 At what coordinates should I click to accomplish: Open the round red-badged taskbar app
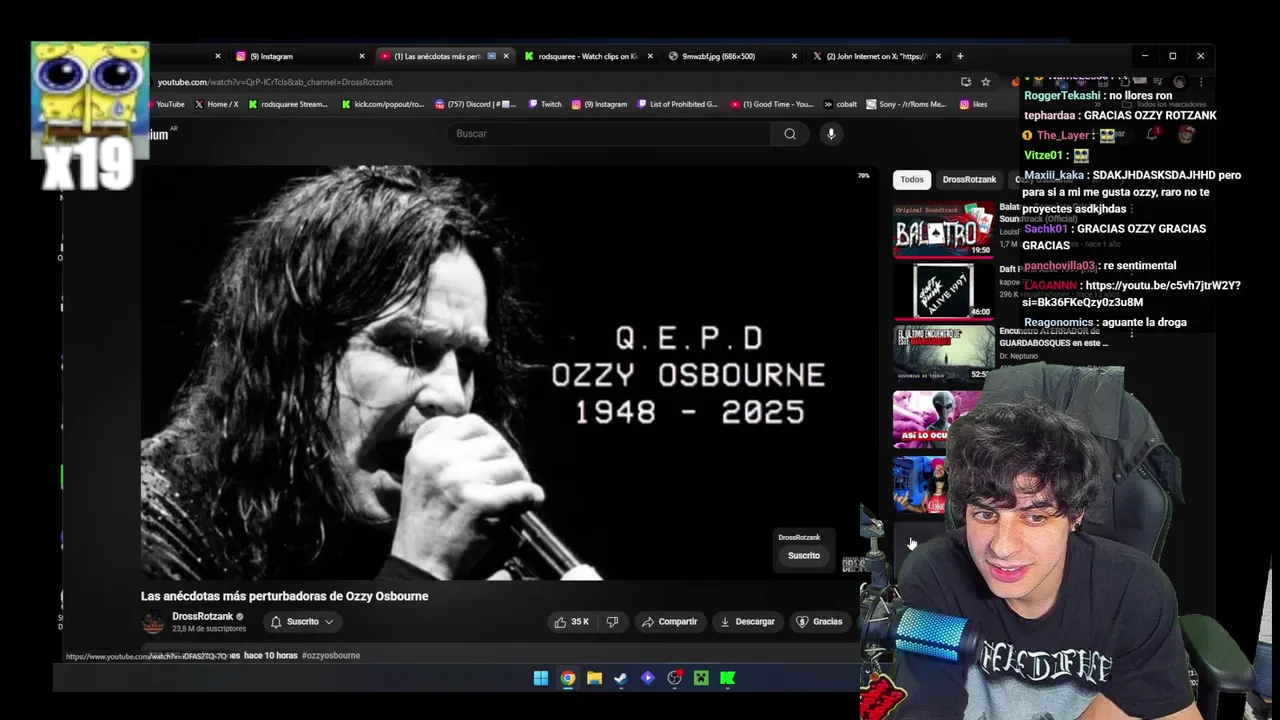coord(674,678)
